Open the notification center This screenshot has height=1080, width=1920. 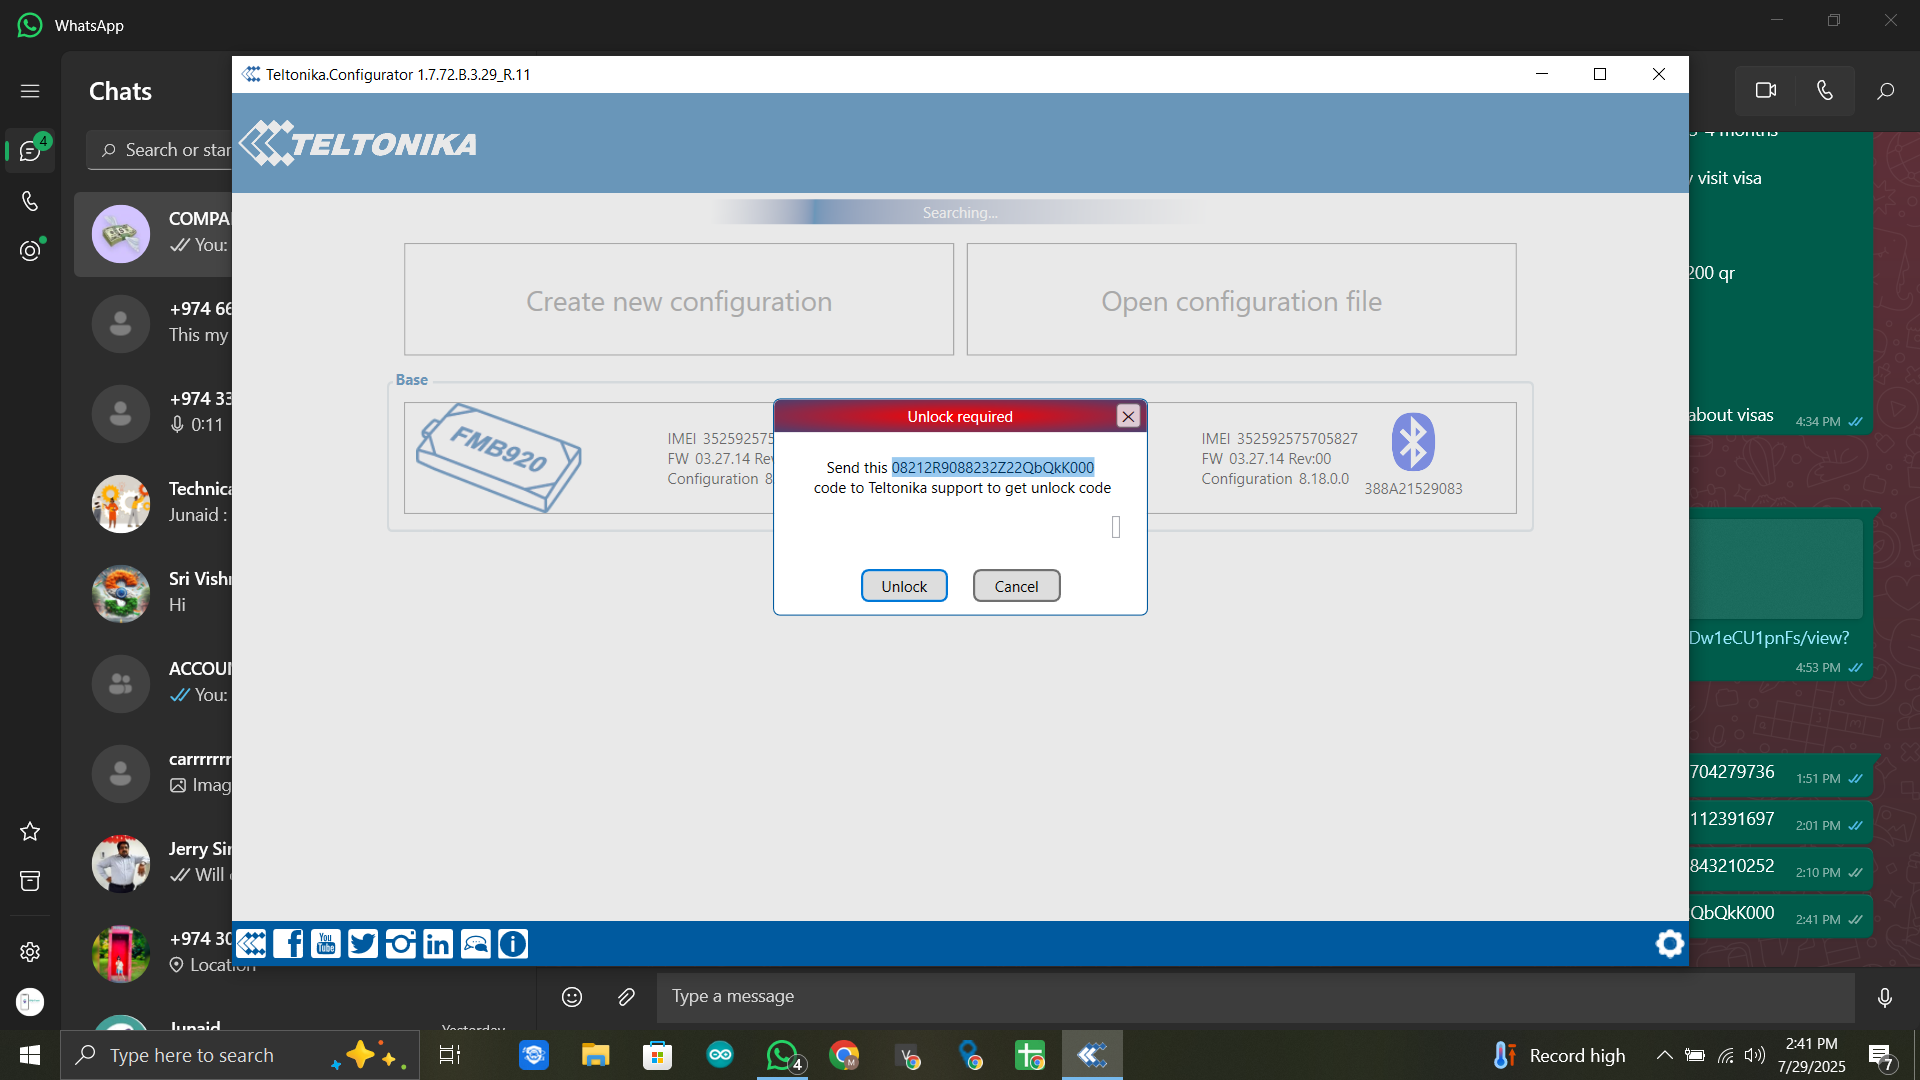[x=1881, y=1056]
